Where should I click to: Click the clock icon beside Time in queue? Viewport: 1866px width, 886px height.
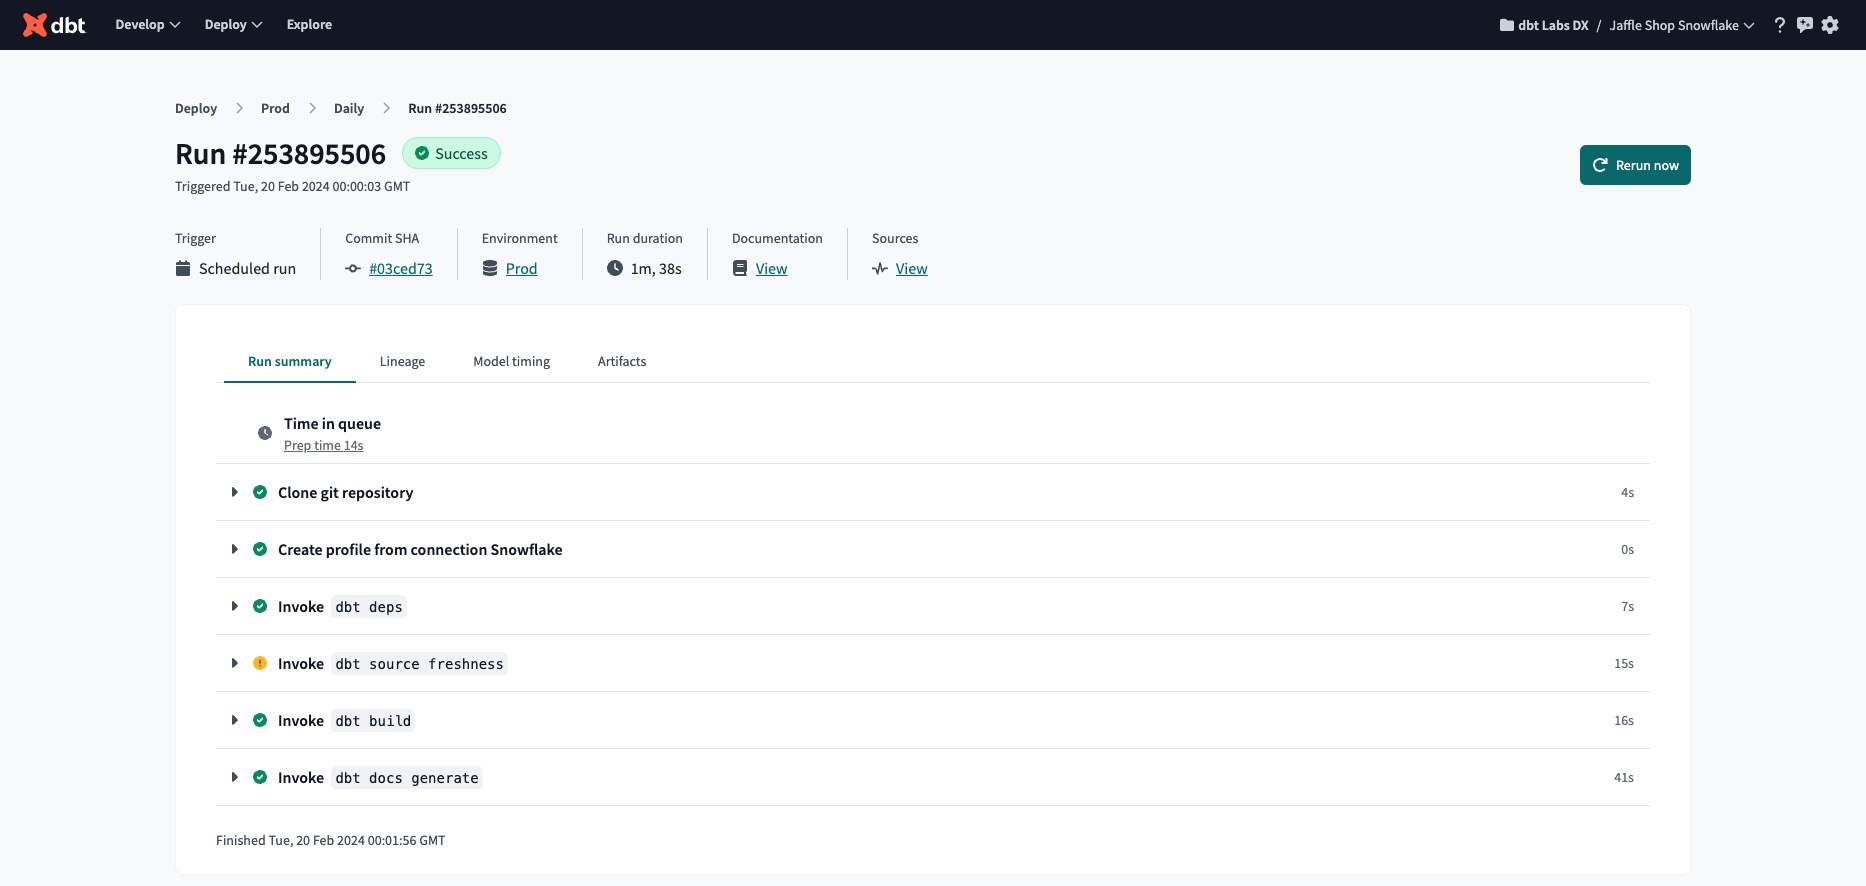[265, 433]
